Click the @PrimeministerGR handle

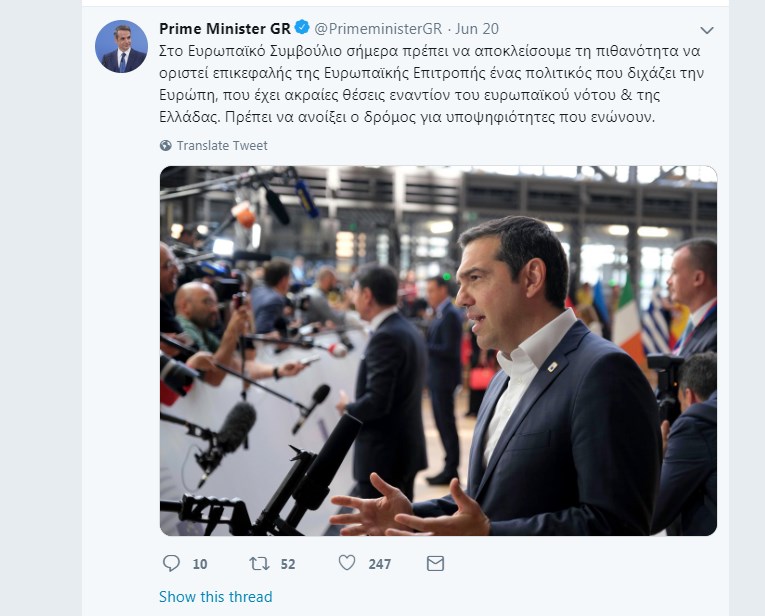[x=378, y=29]
